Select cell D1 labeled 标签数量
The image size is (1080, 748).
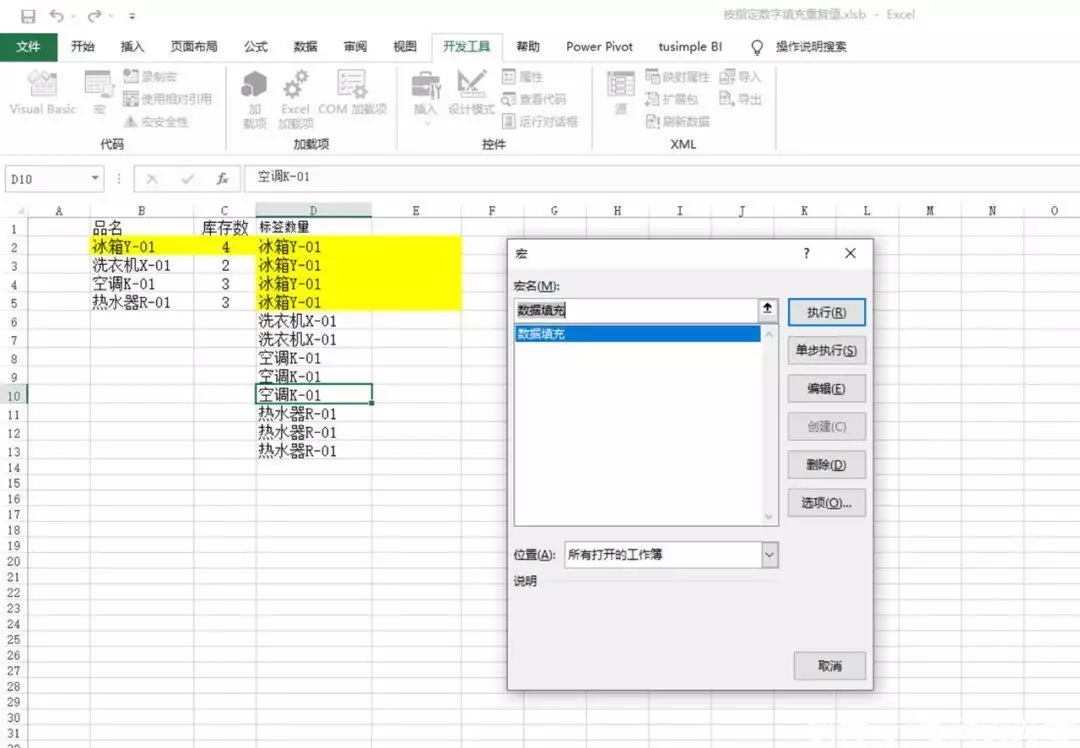coord(313,227)
